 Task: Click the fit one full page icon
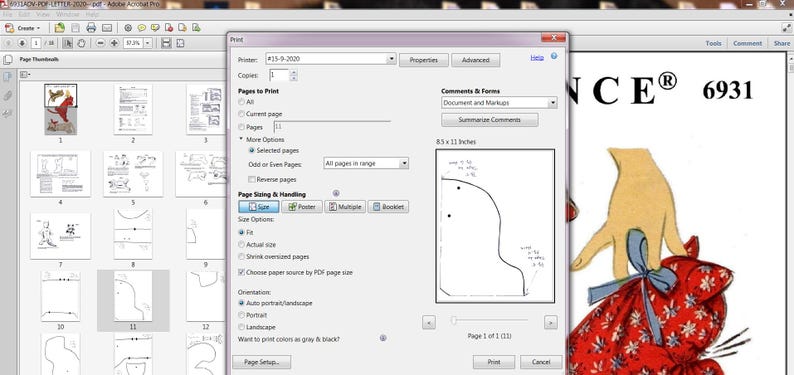(x=180, y=43)
